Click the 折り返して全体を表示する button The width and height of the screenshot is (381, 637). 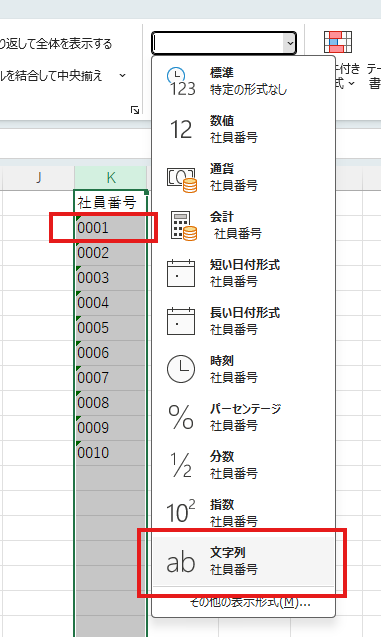(56, 43)
